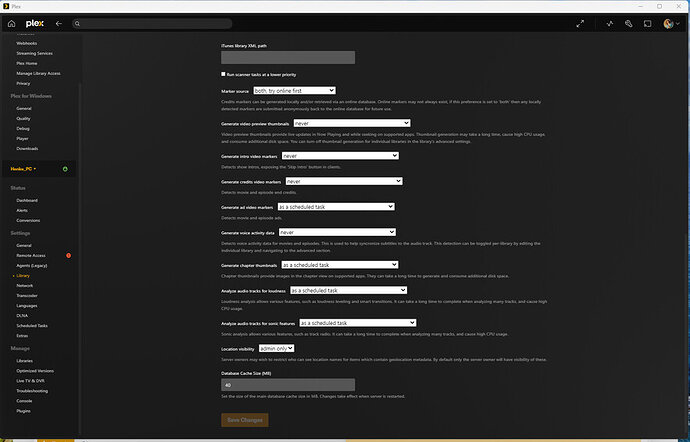
Task: Open Console
Action: click(24, 401)
